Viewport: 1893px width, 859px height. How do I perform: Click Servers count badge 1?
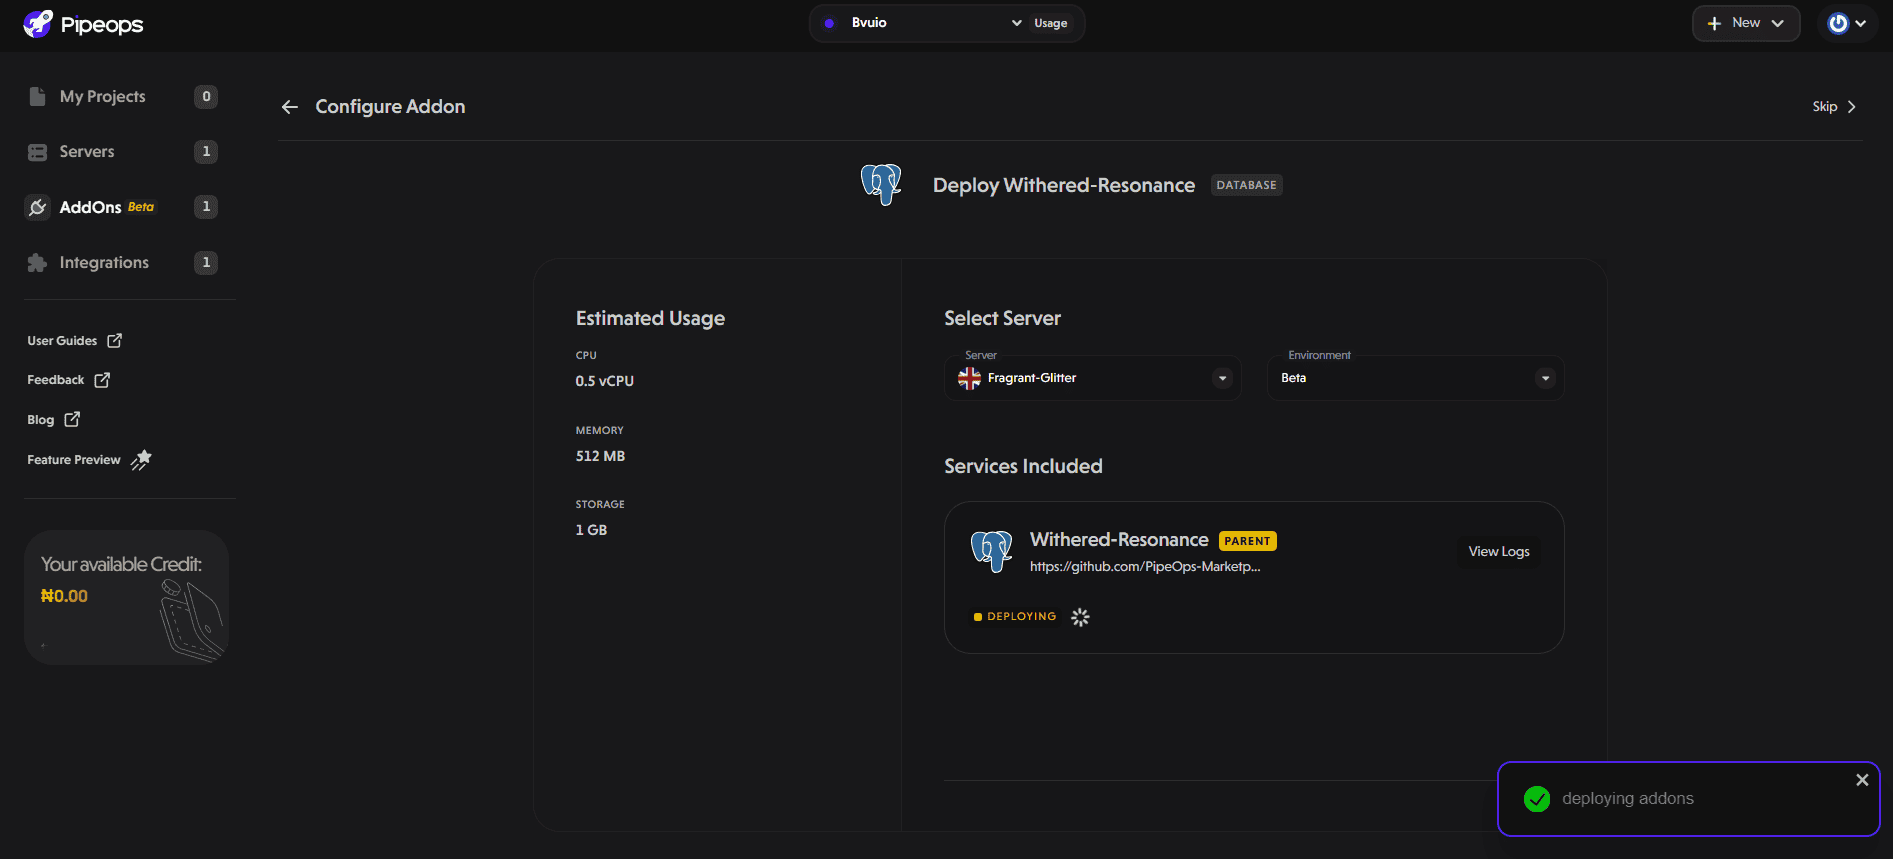pyautogui.click(x=206, y=152)
